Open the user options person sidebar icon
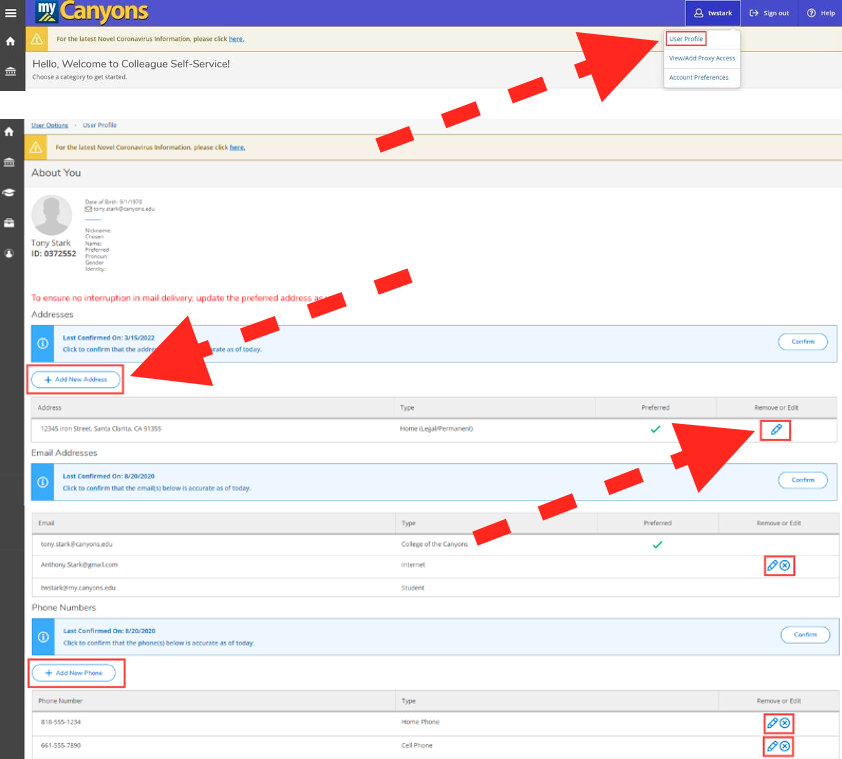 tap(9, 254)
